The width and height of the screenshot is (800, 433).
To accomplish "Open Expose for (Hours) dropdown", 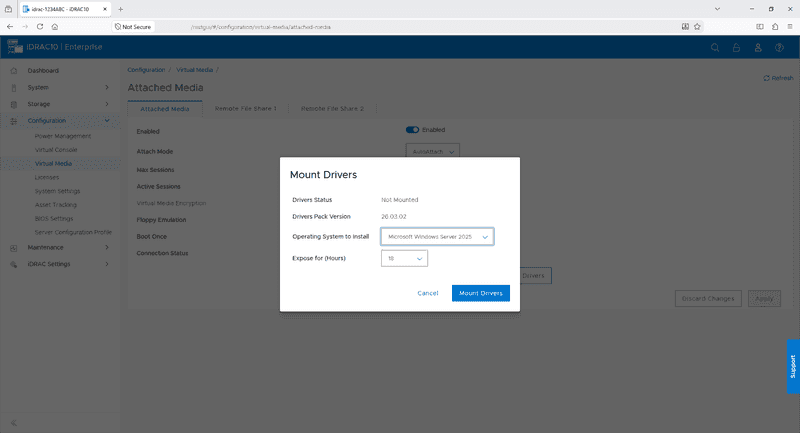I will click(x=404, y=259).
